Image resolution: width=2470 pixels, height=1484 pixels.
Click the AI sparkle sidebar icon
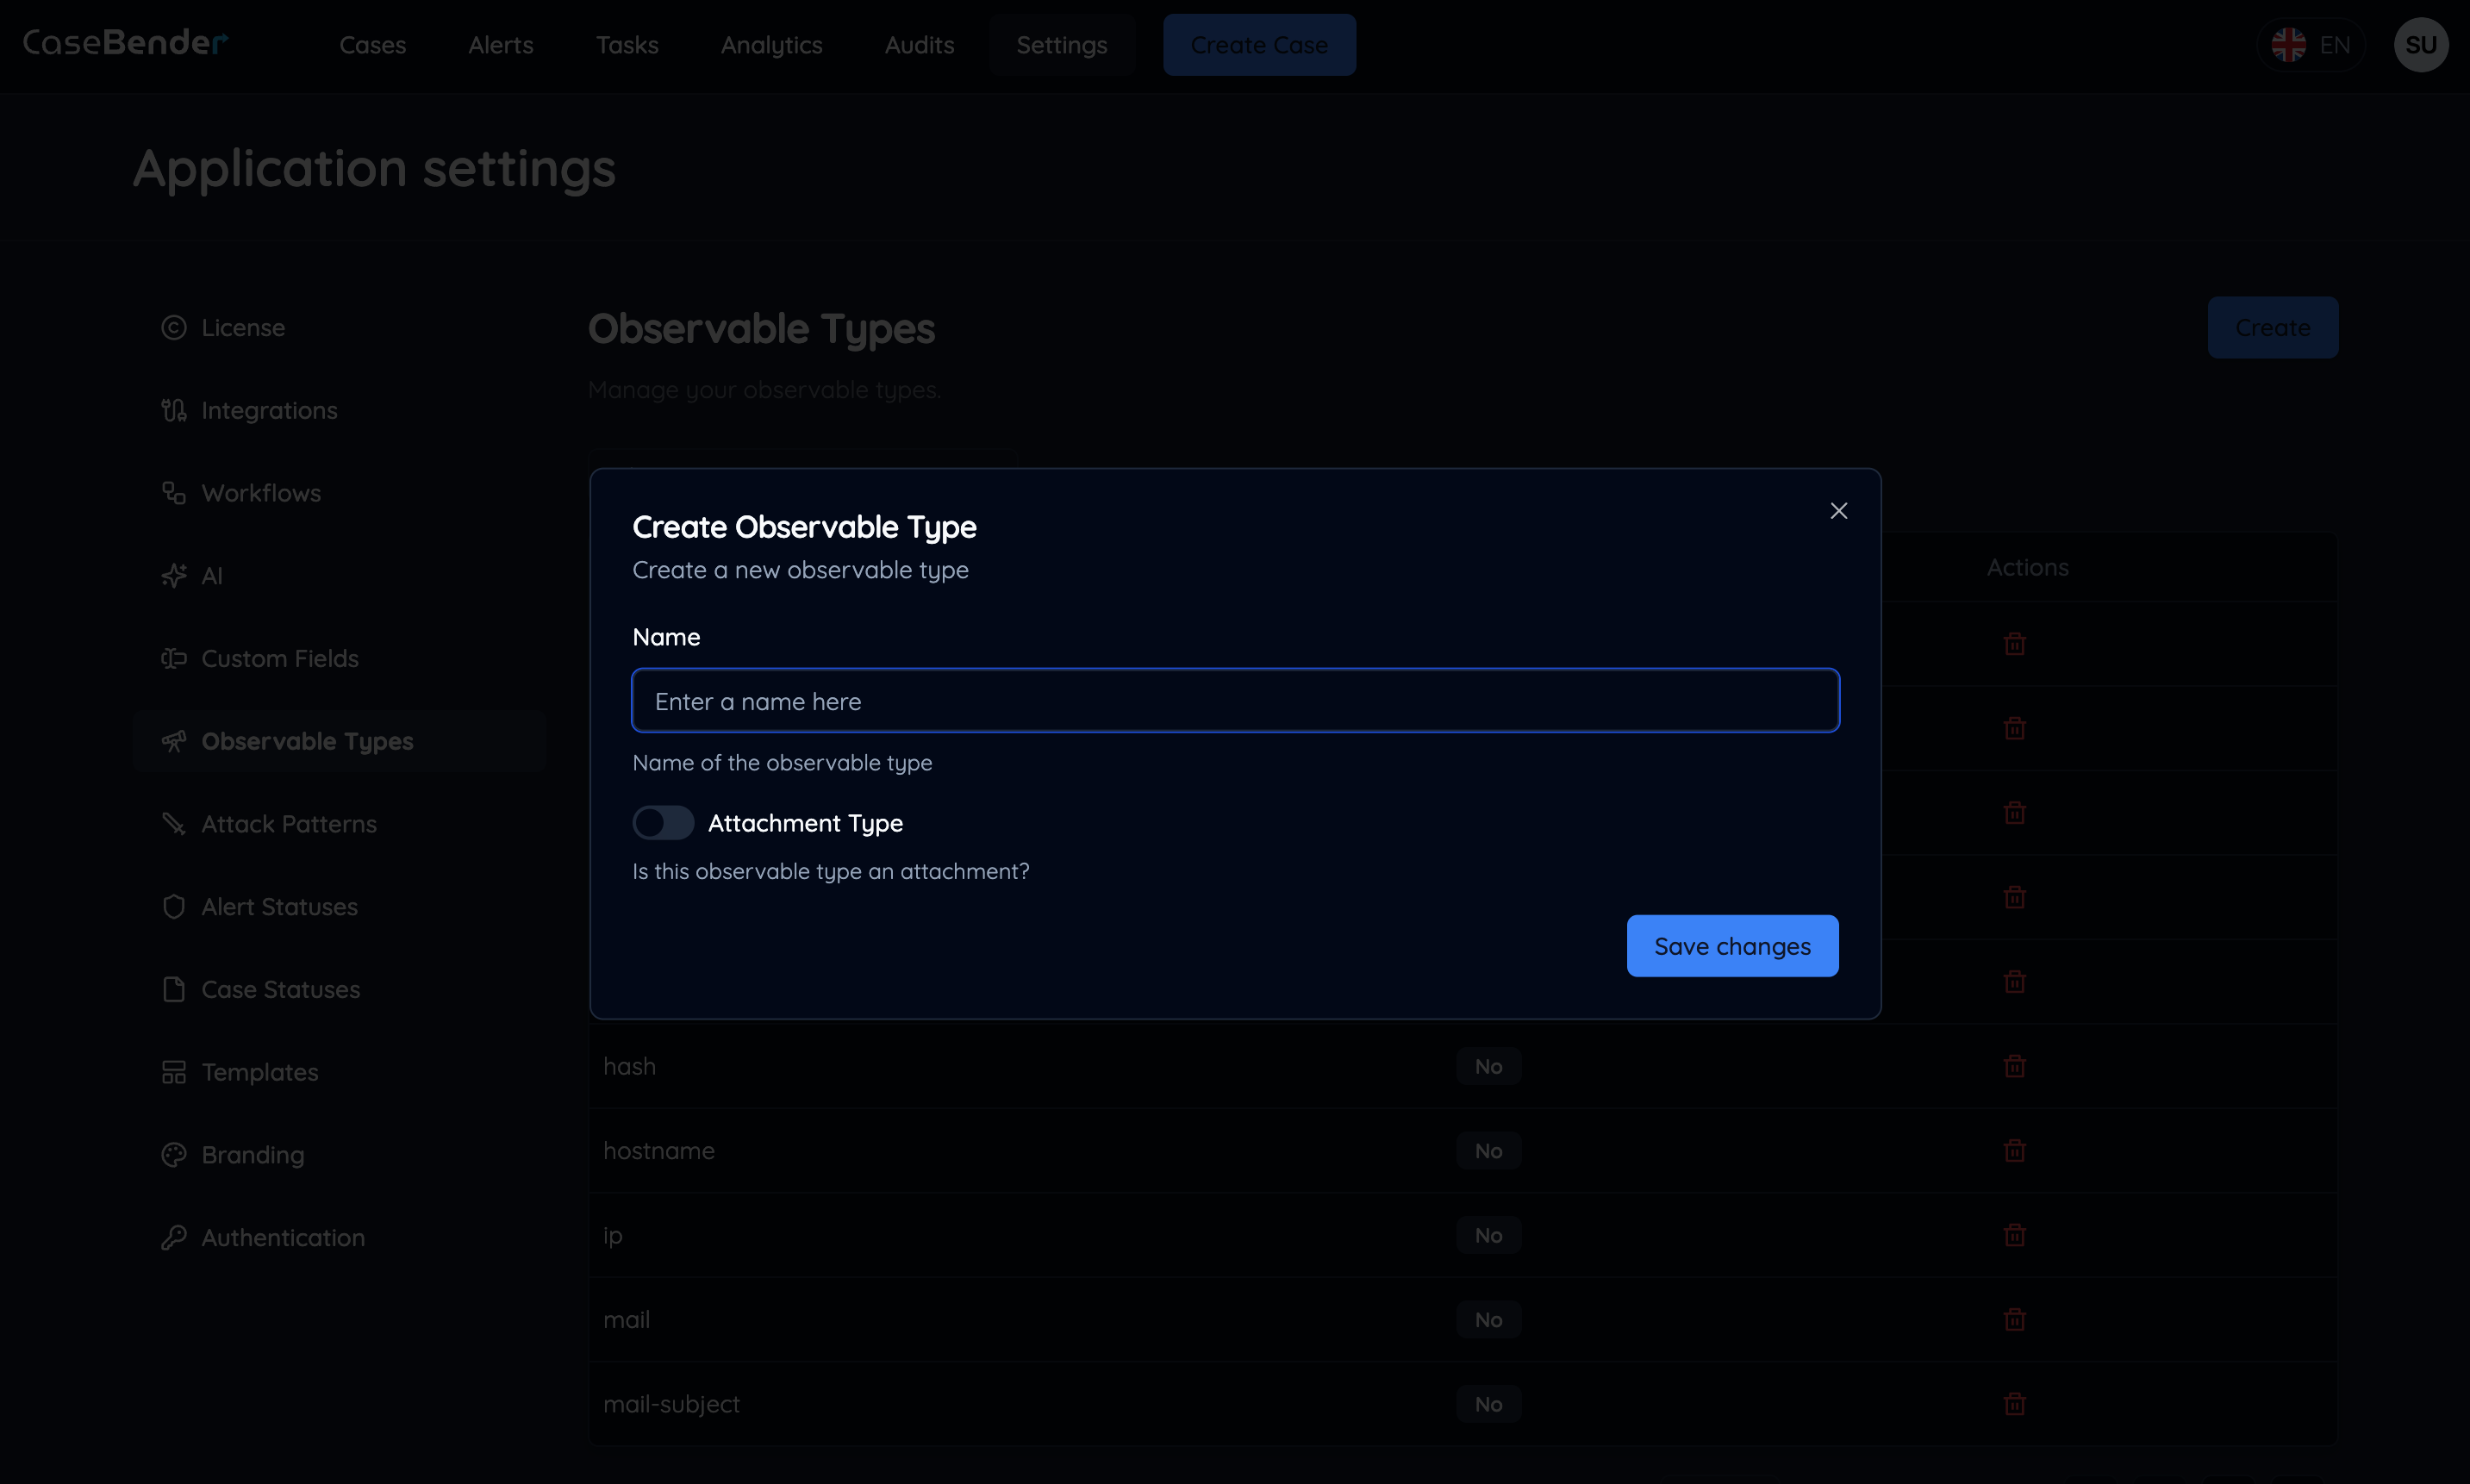174,575
